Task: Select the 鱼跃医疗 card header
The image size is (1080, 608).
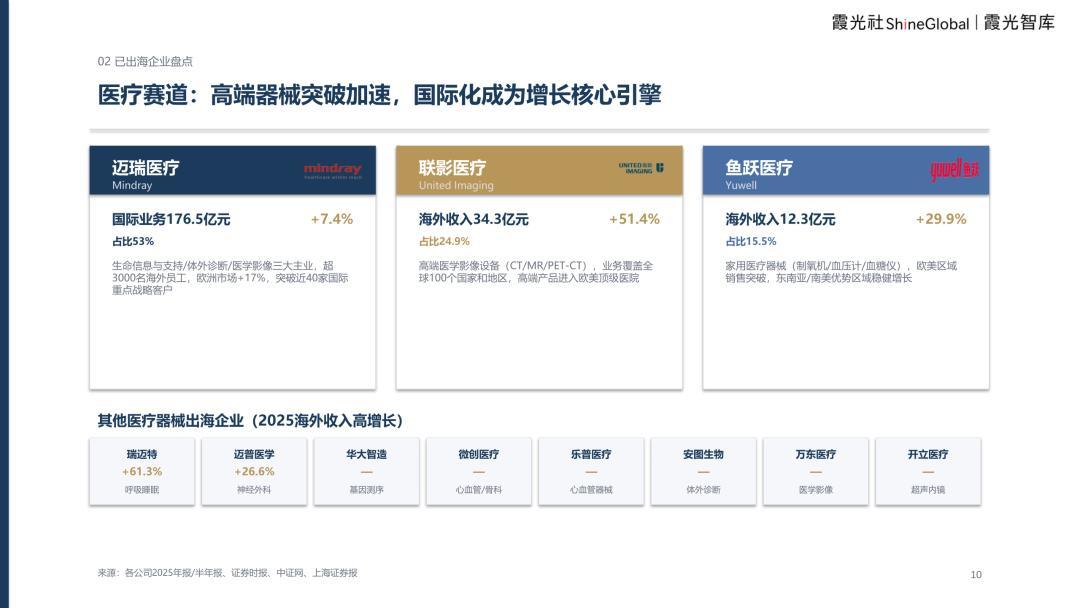Action: pos(846,170)
